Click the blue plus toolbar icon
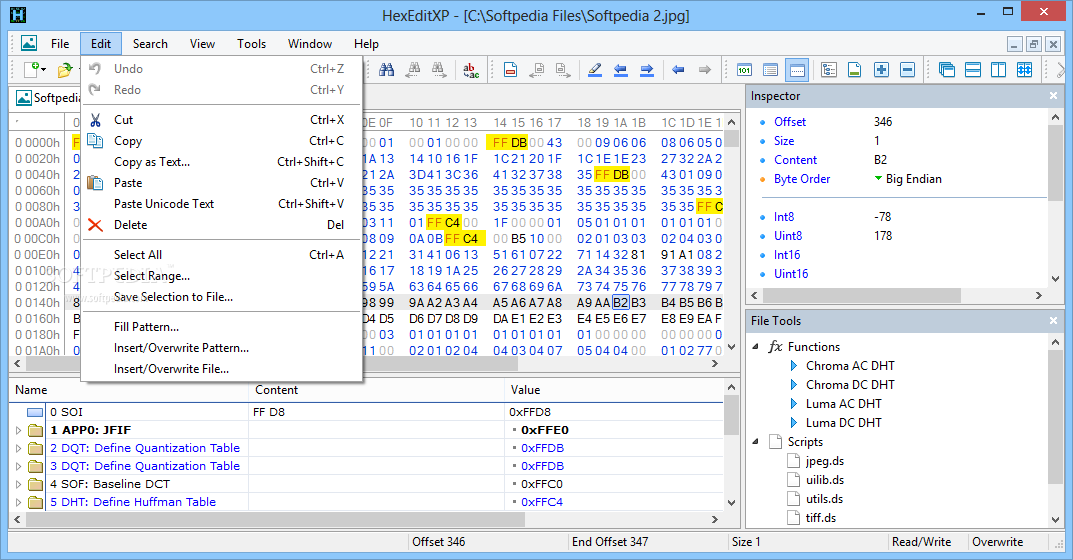1073x560 pixels. pos(881,70)
